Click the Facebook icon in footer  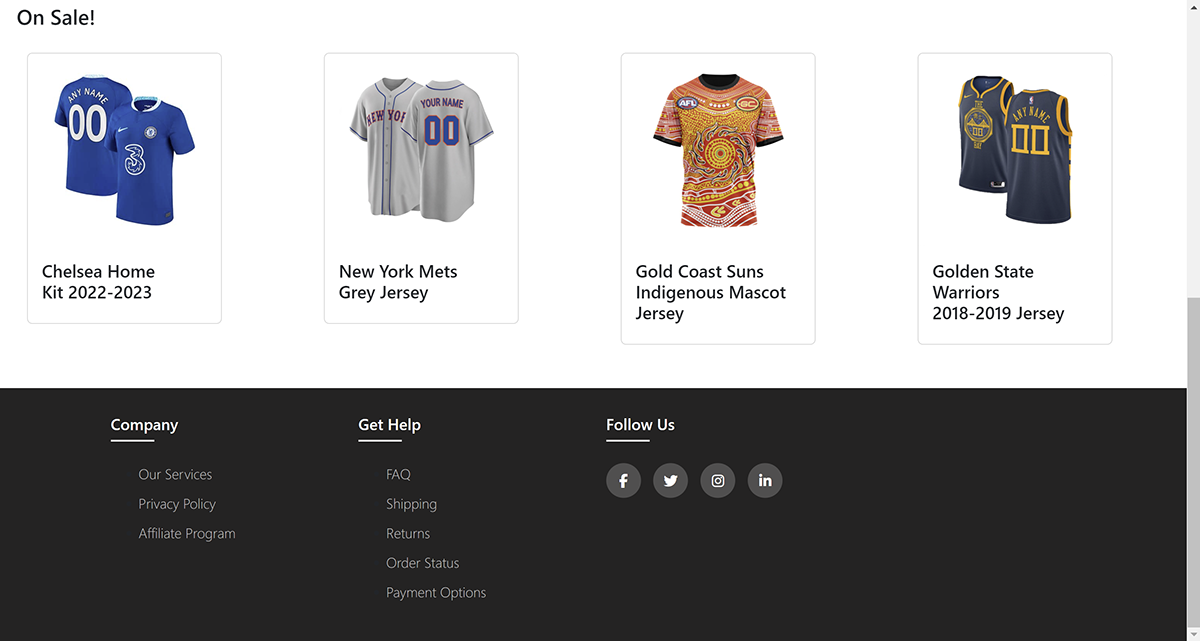[x=623, y=481]
